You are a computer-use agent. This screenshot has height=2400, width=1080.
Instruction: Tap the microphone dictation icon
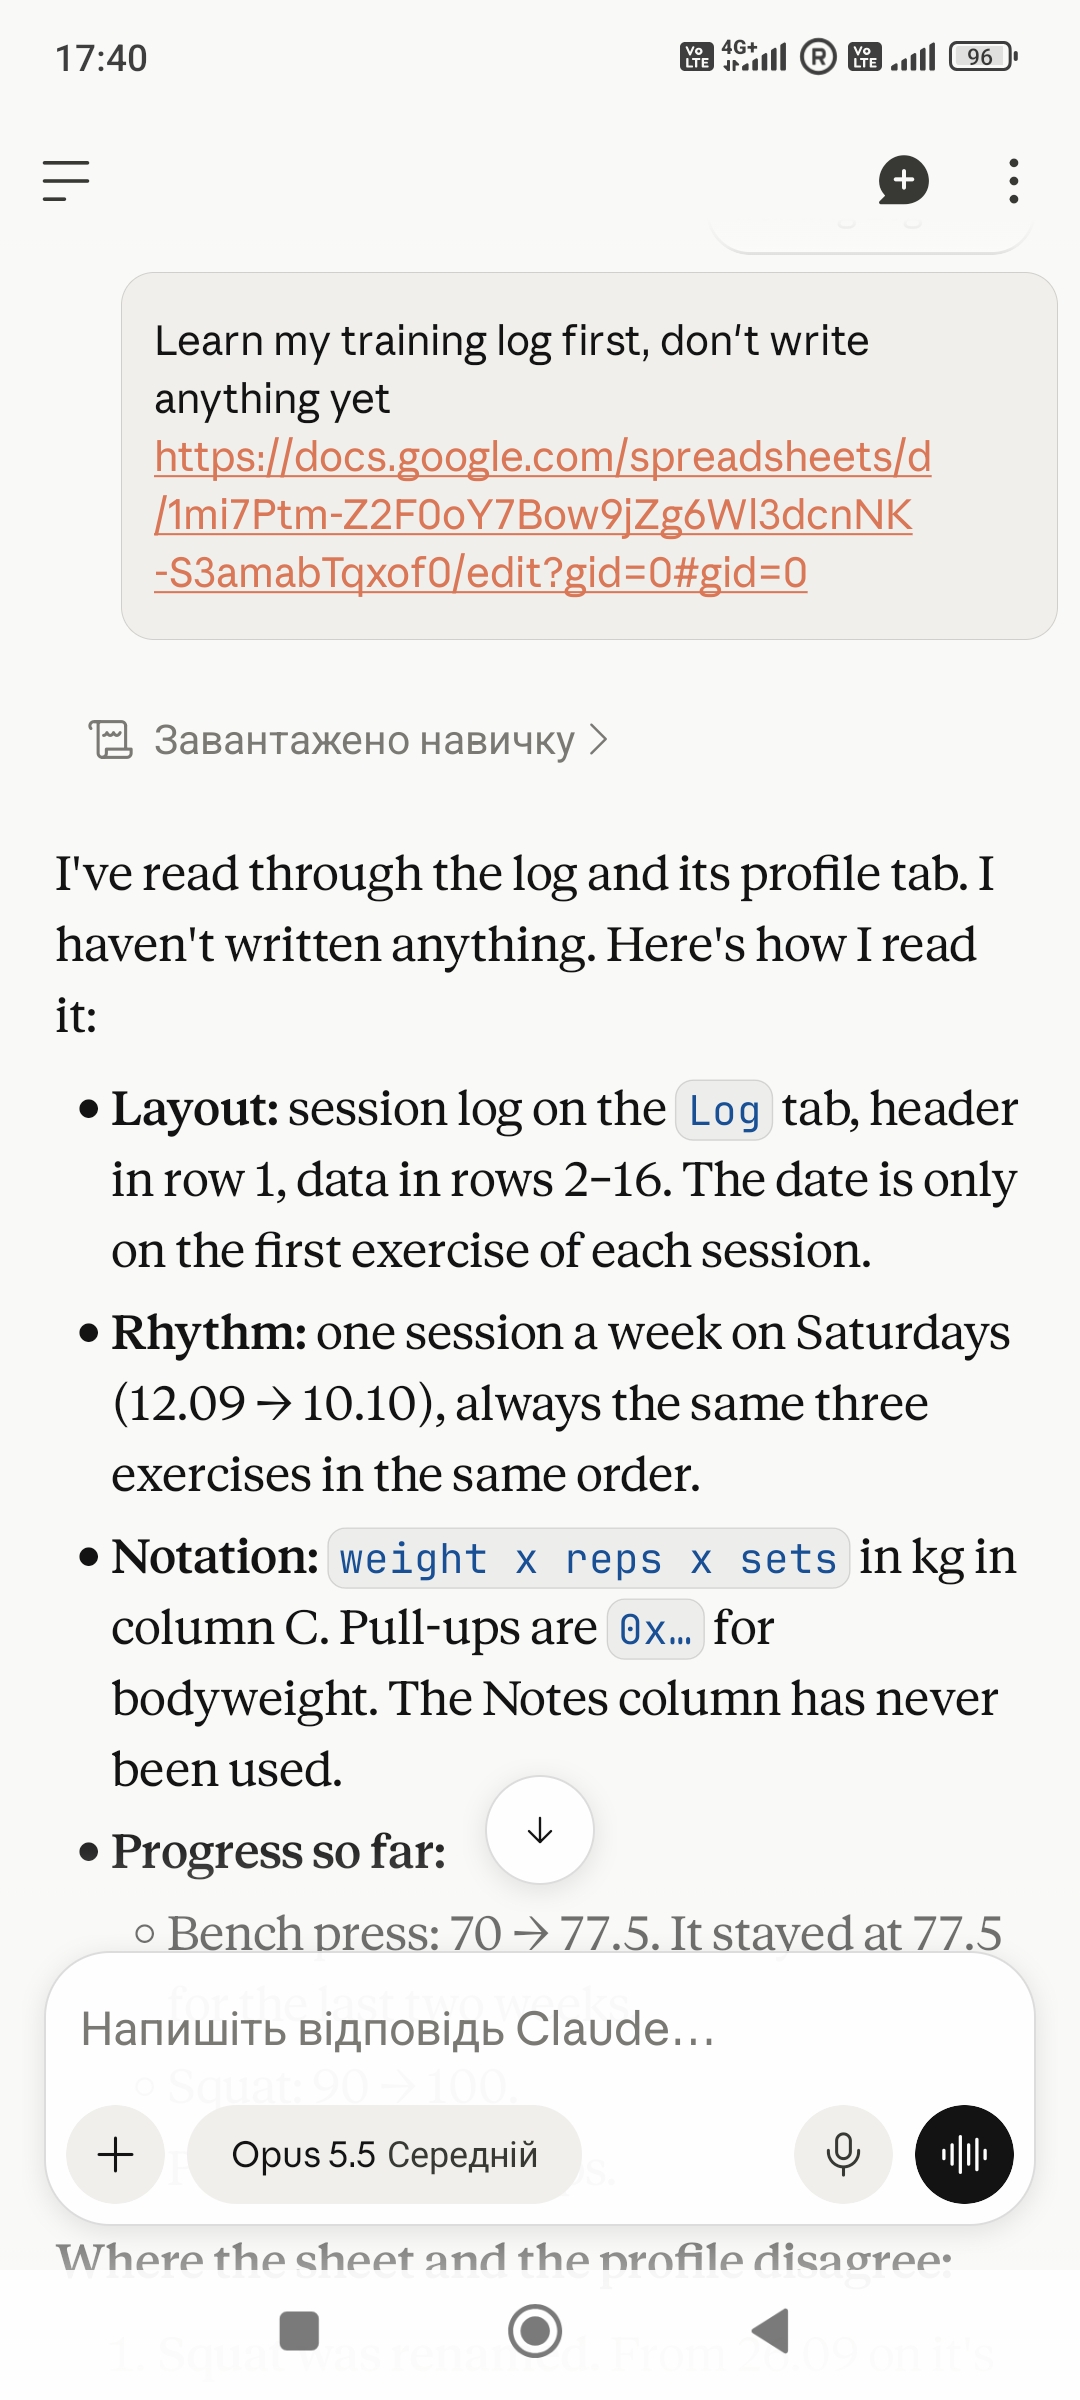click(x=843, y=2154)
